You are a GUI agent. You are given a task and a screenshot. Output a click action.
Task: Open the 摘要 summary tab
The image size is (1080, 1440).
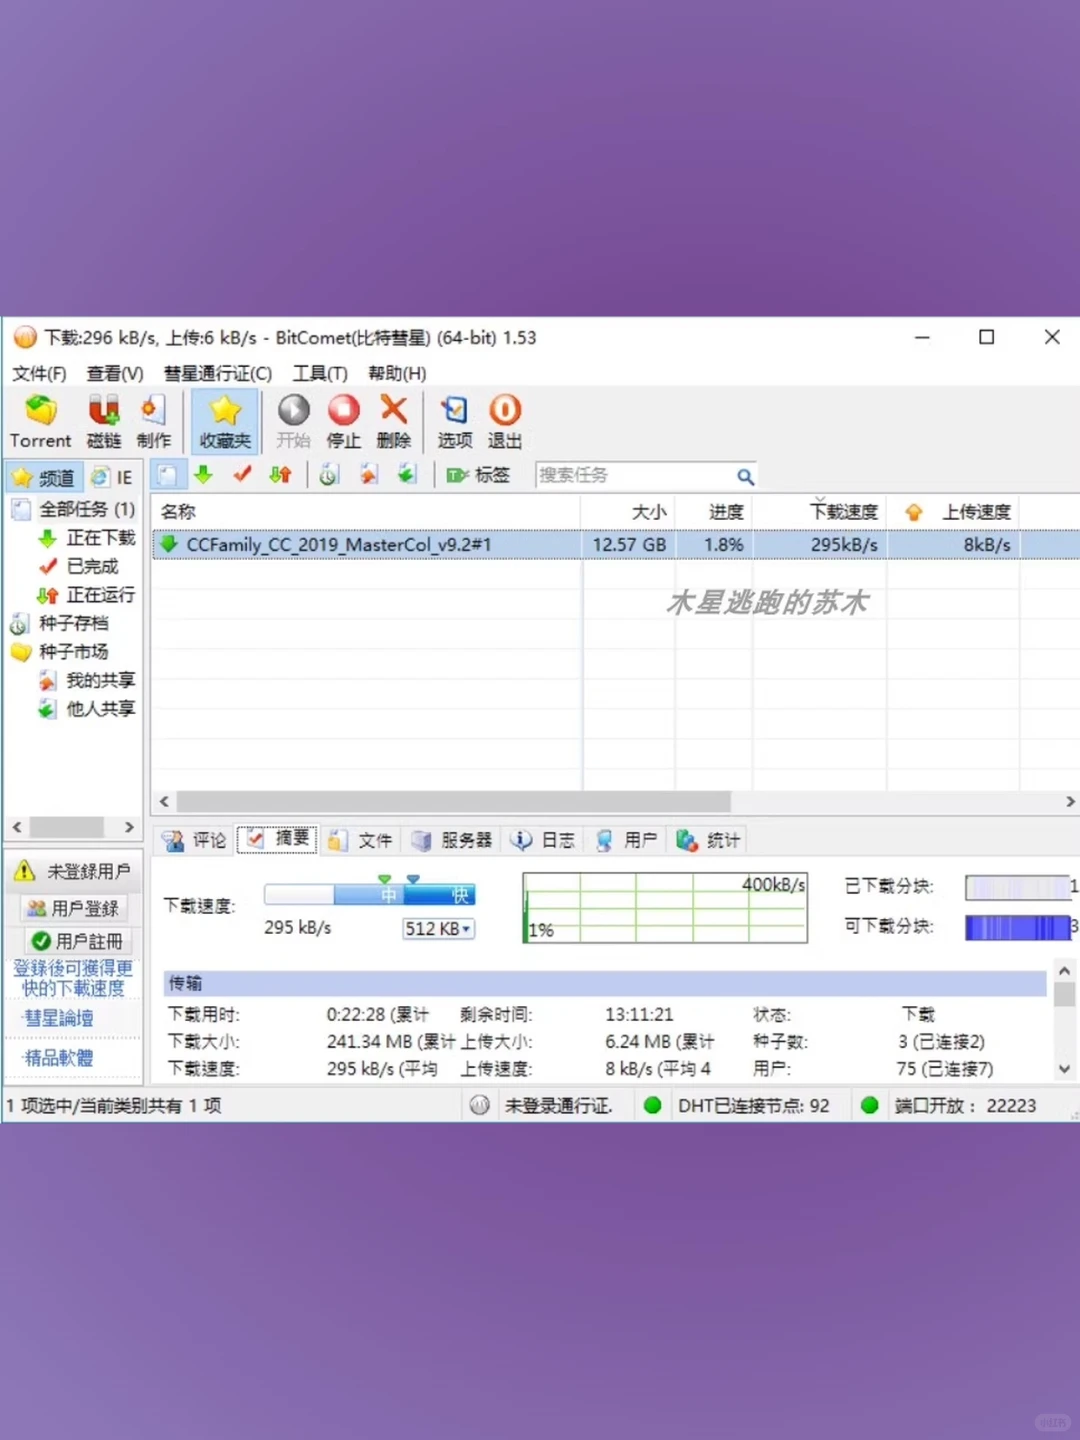(278, 839)
